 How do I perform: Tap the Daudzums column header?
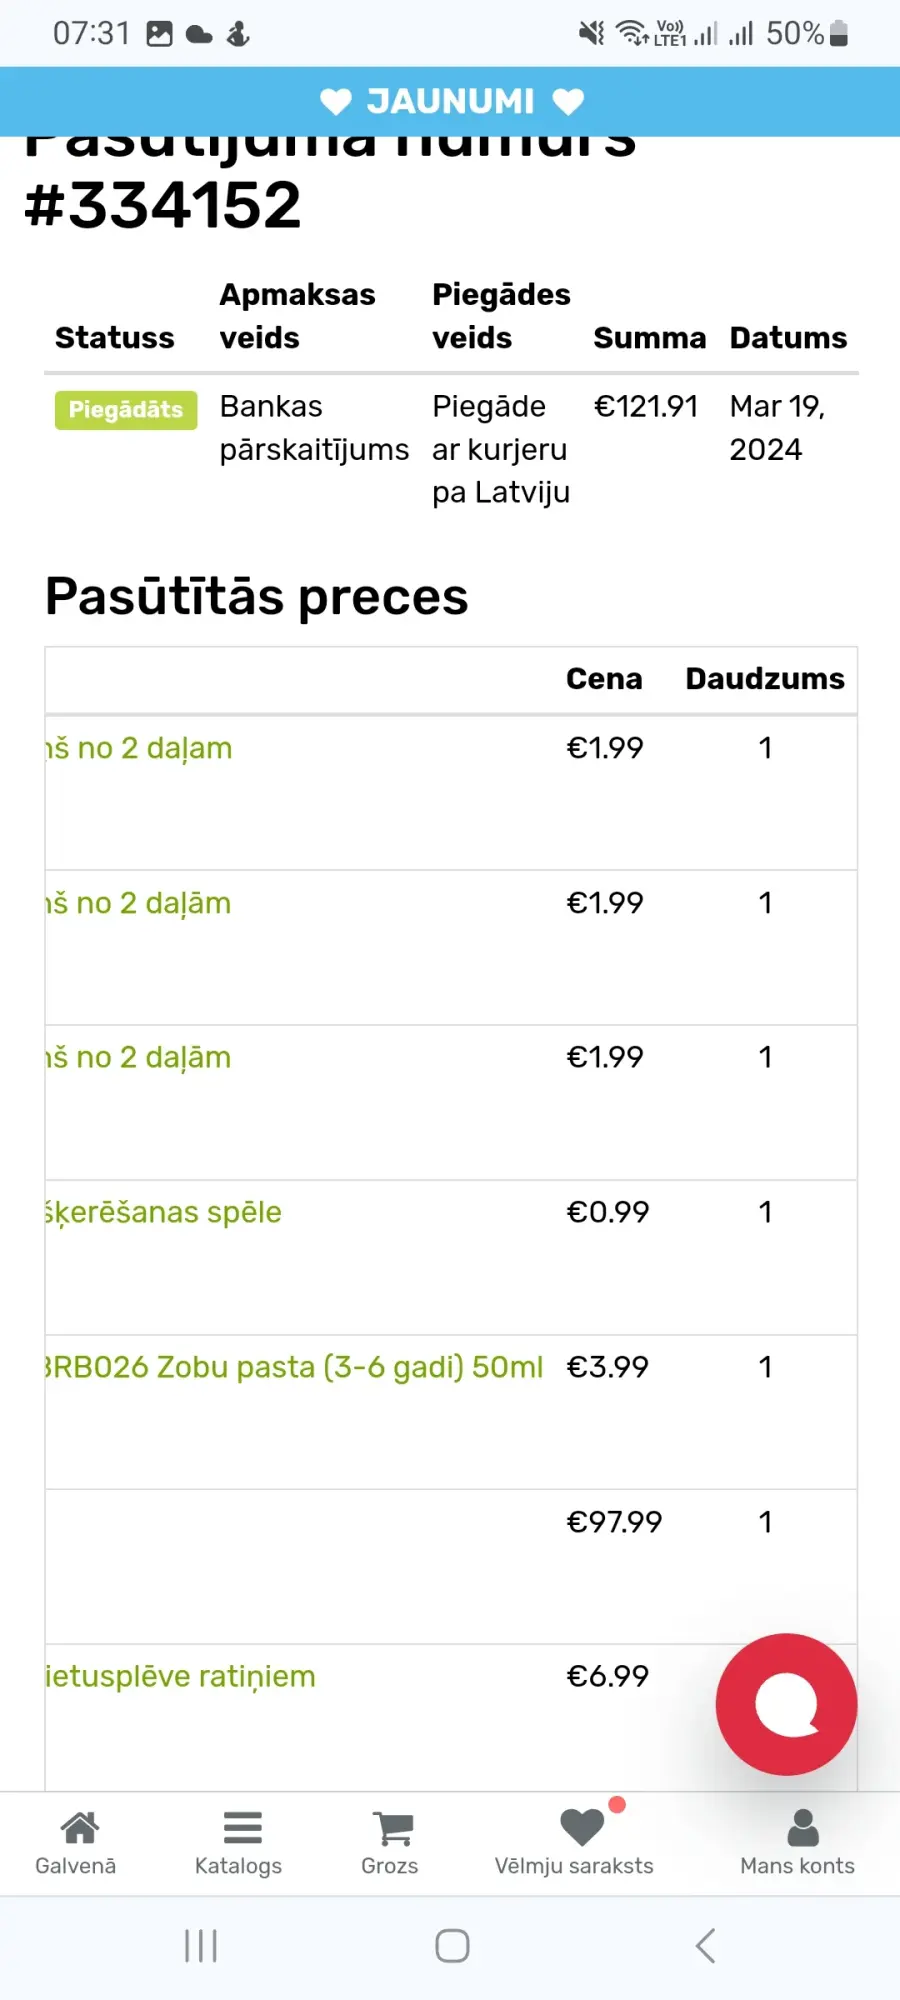765,679
